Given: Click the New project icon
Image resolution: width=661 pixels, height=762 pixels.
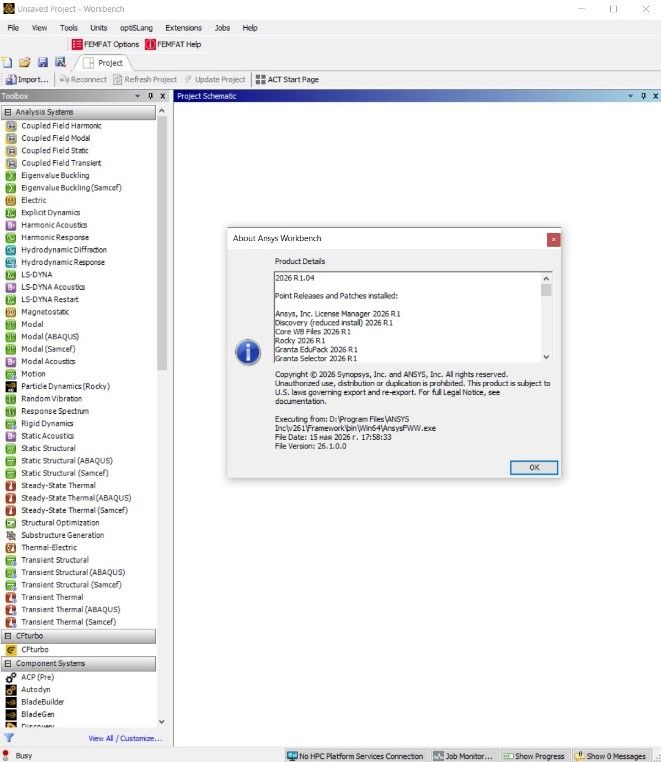Looking at the screenshot, I should (x=7, y=63).
